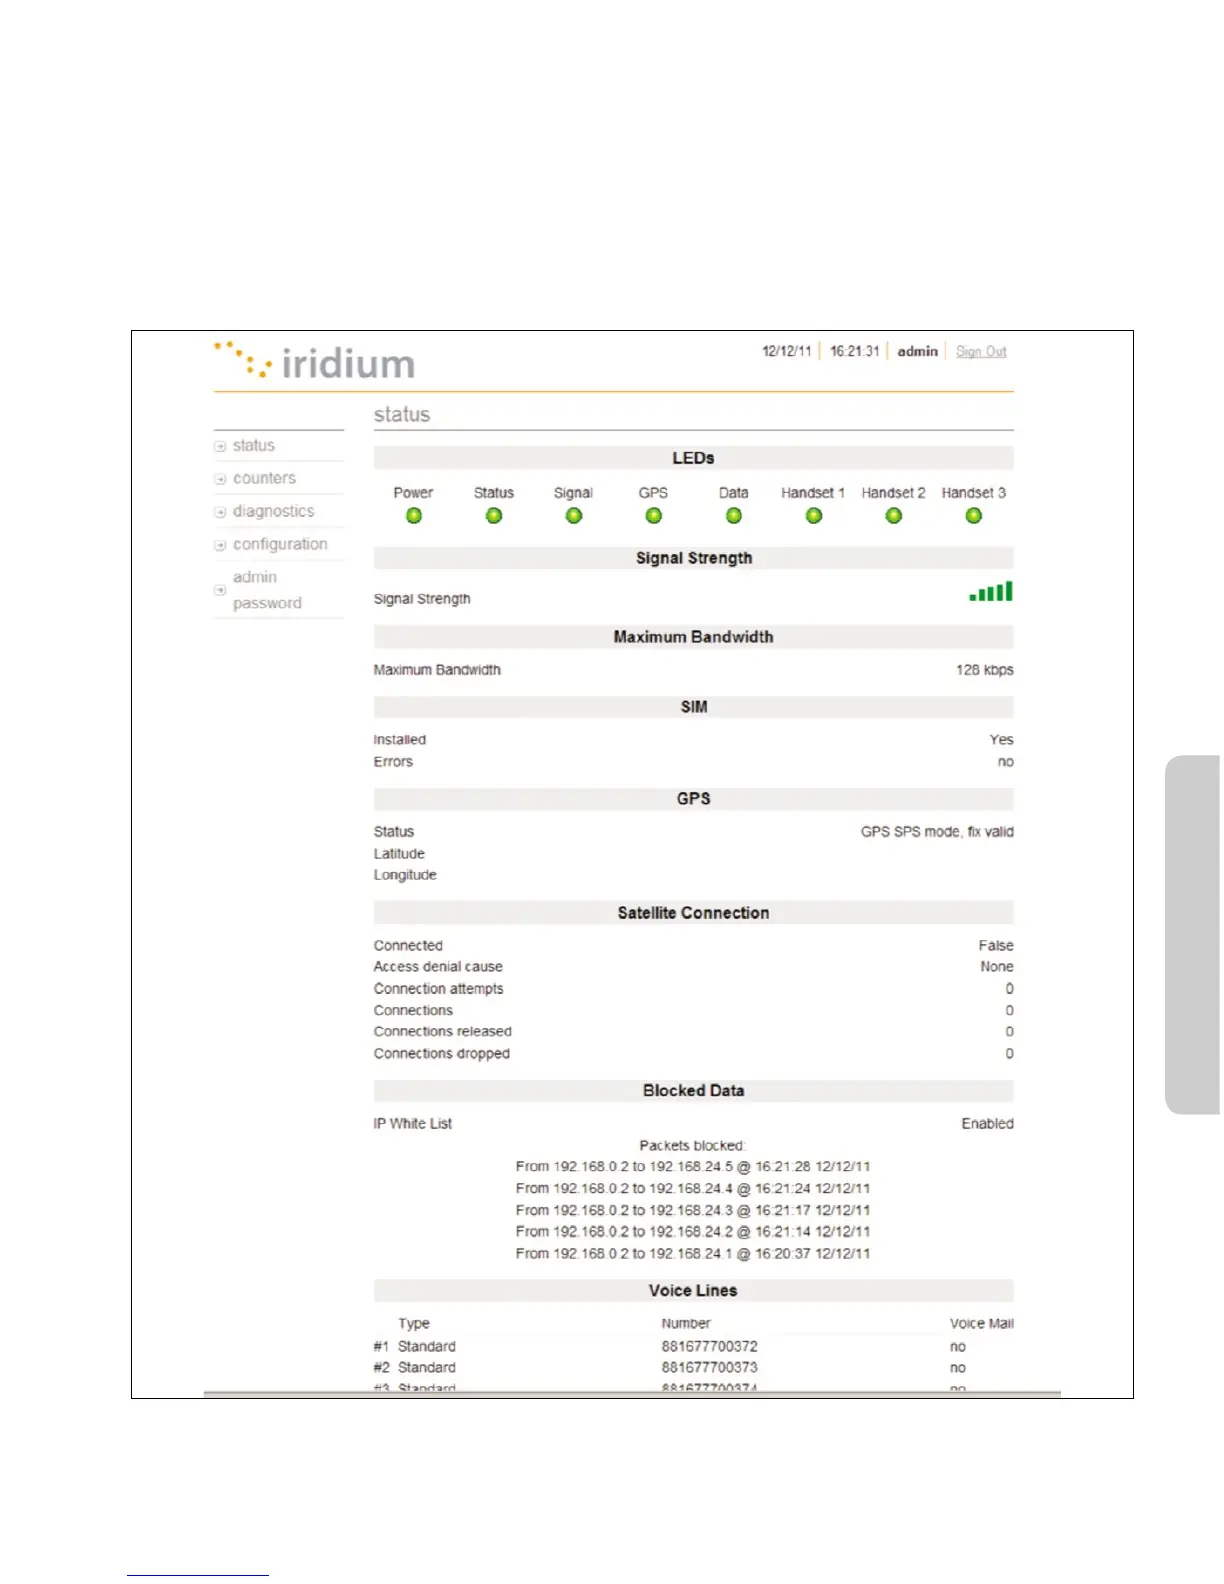The height and width of the screenshot is (1584, 1224).
Task: Click the Voice Mail column header
Action: click(x=982, y=1324)
